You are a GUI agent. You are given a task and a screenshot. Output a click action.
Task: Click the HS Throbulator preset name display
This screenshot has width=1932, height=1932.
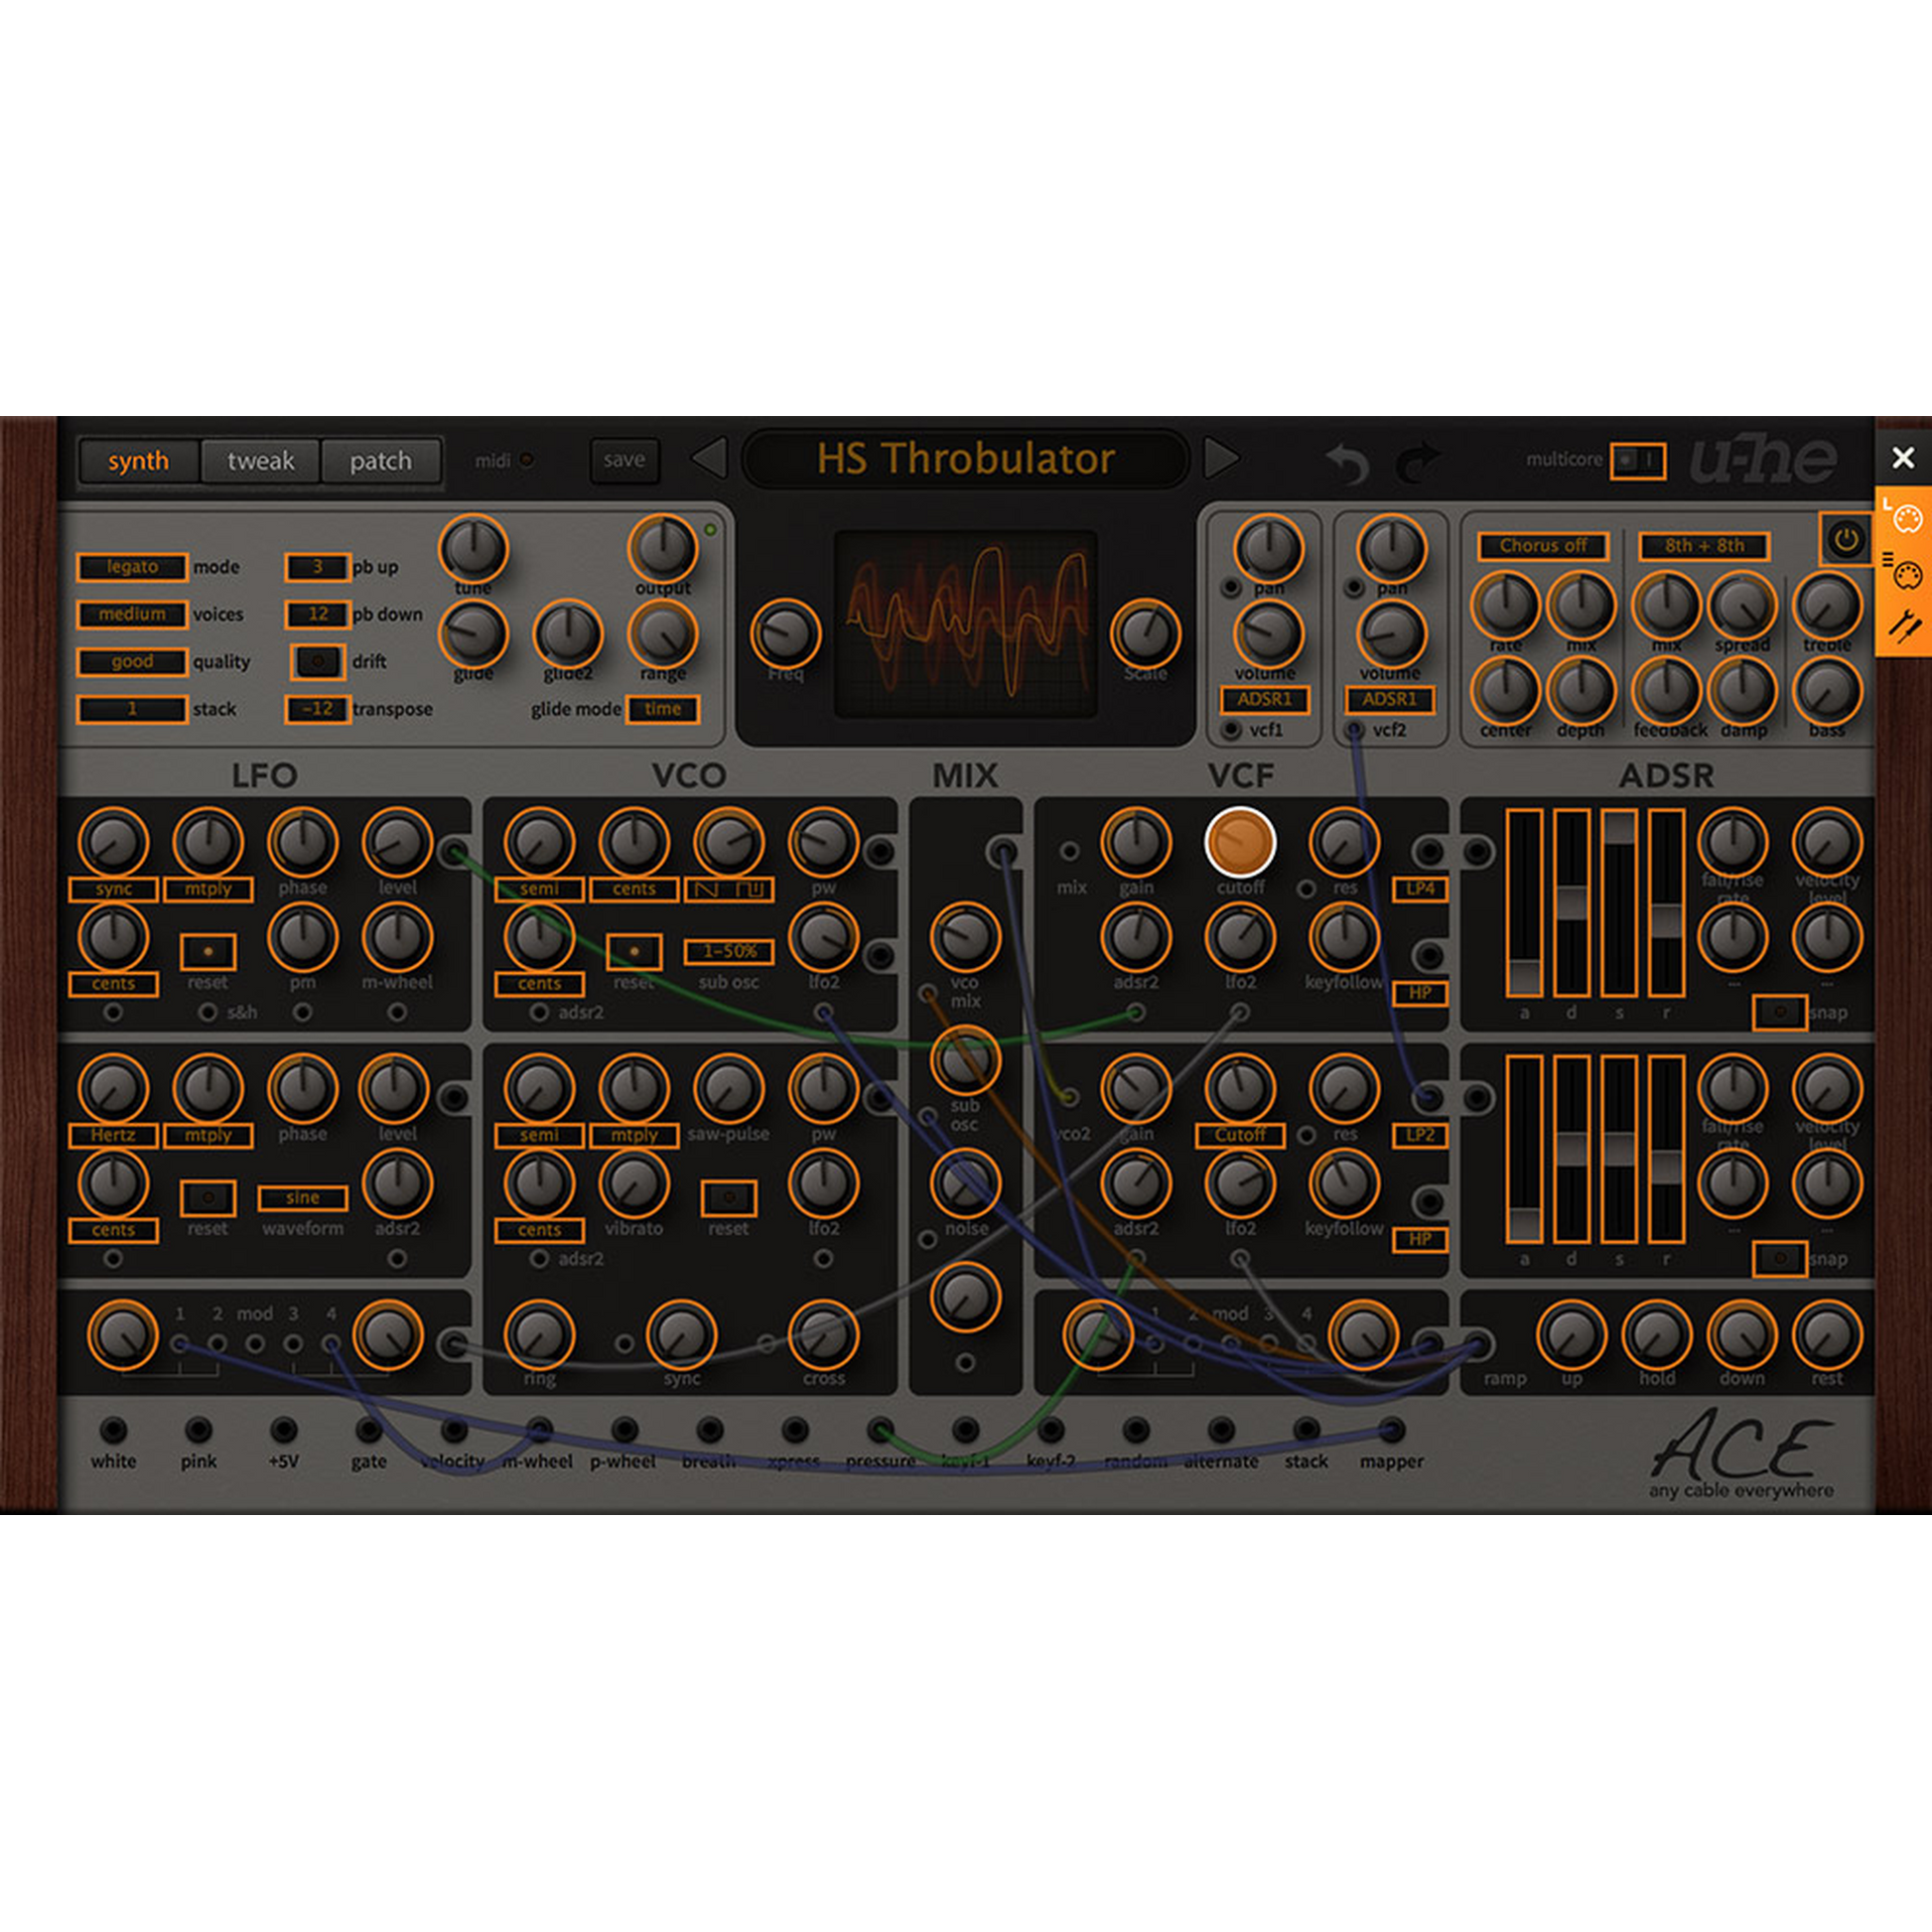click(x=965, y=459)
